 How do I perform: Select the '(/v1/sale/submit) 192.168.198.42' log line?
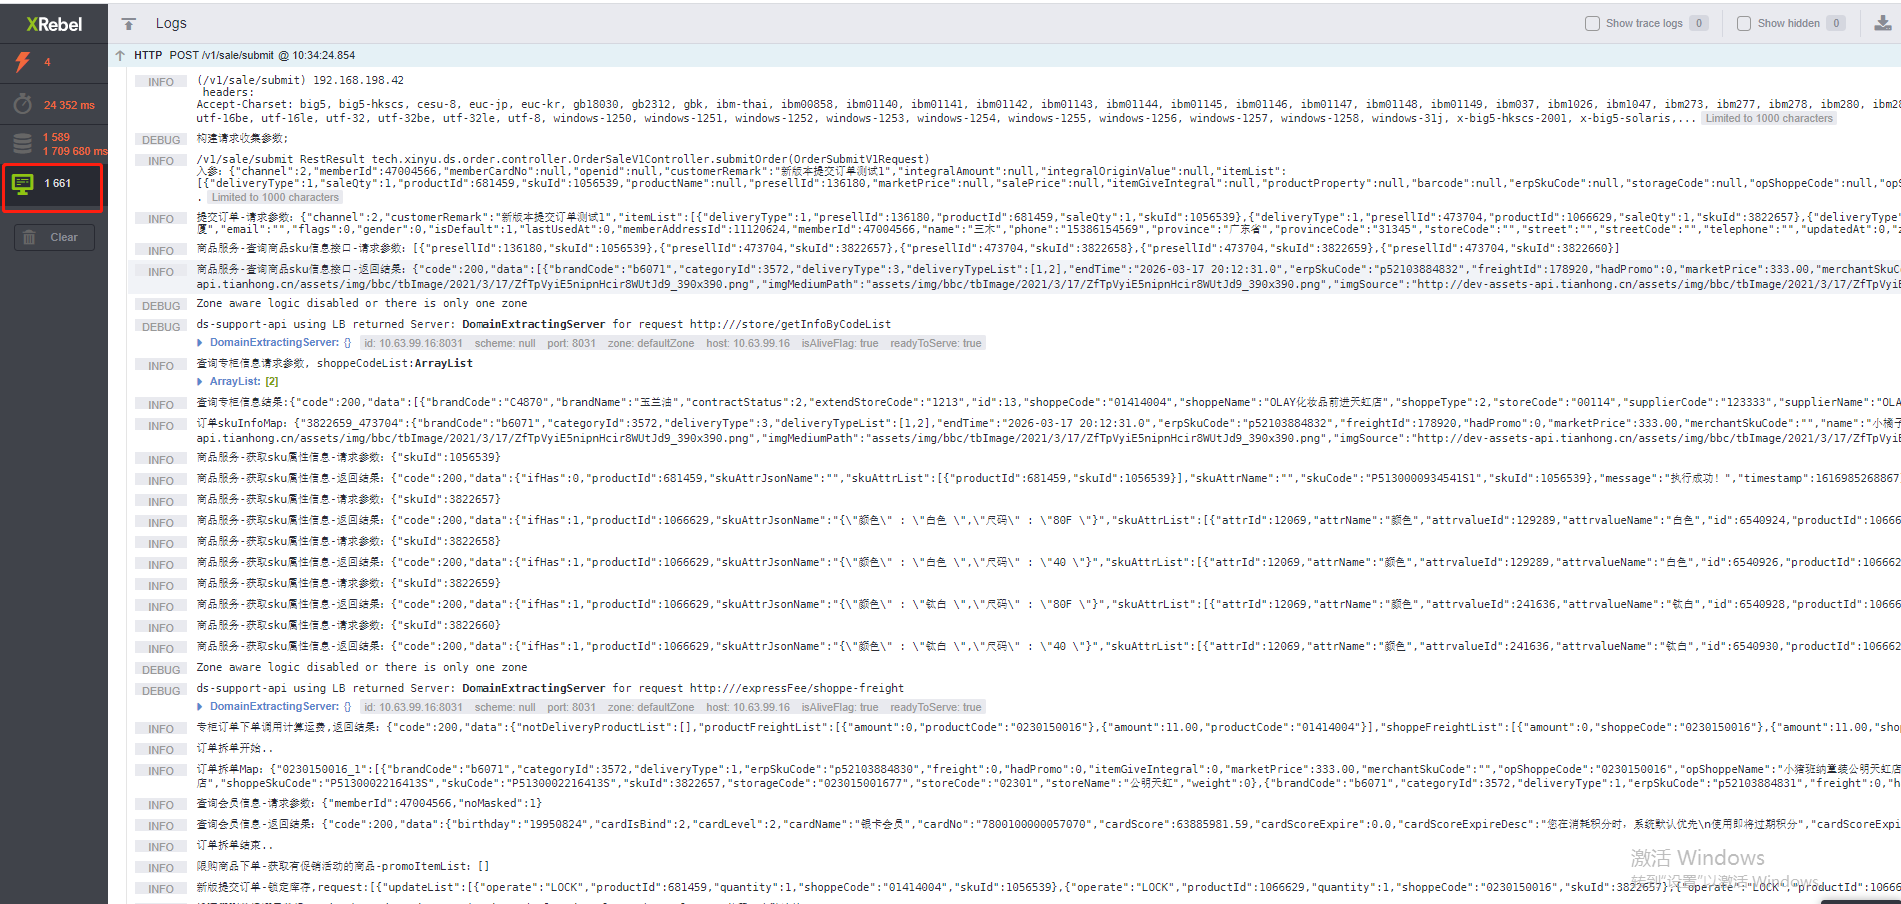coord(300,80)
